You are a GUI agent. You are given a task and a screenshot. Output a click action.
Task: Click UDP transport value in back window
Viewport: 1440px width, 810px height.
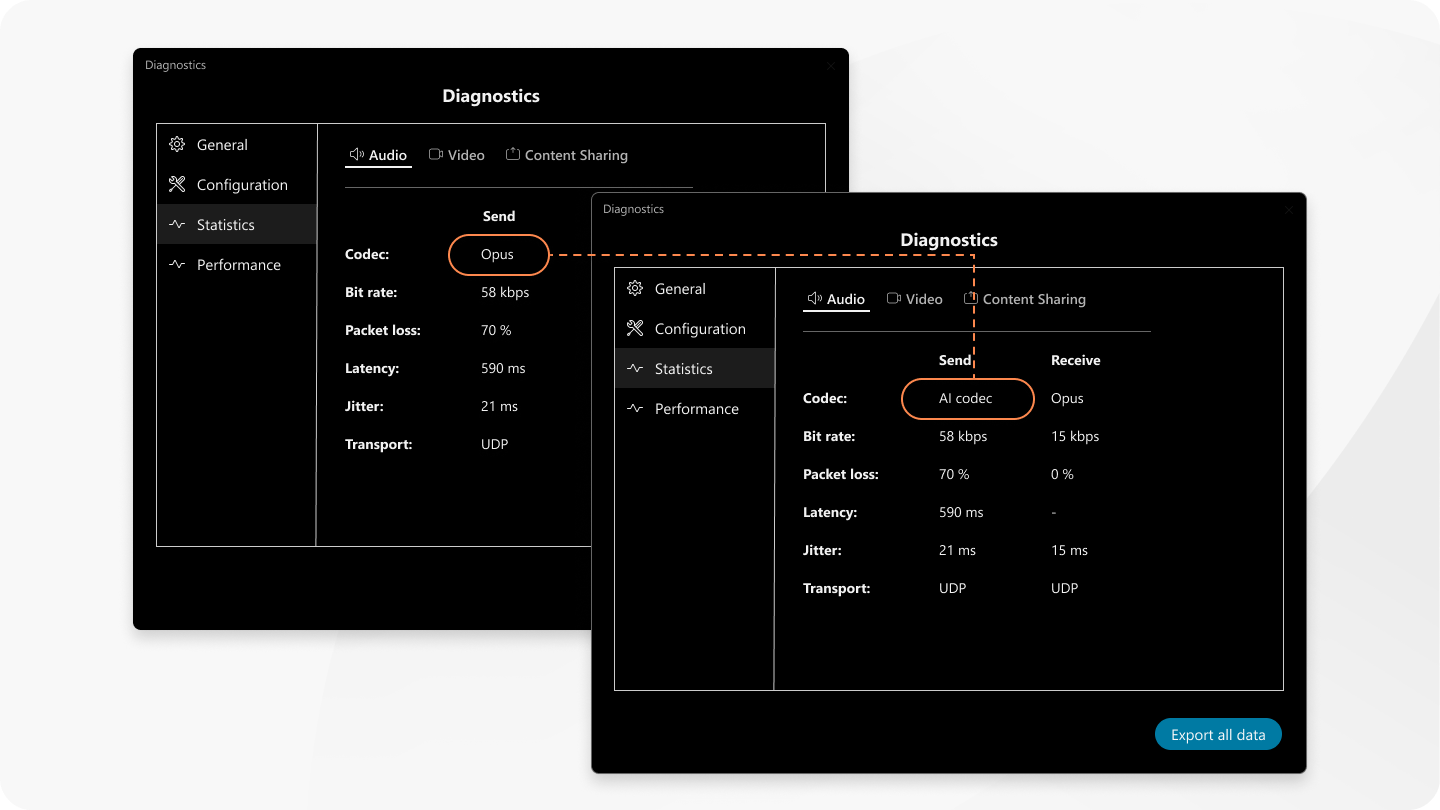[x=494, y=444]
